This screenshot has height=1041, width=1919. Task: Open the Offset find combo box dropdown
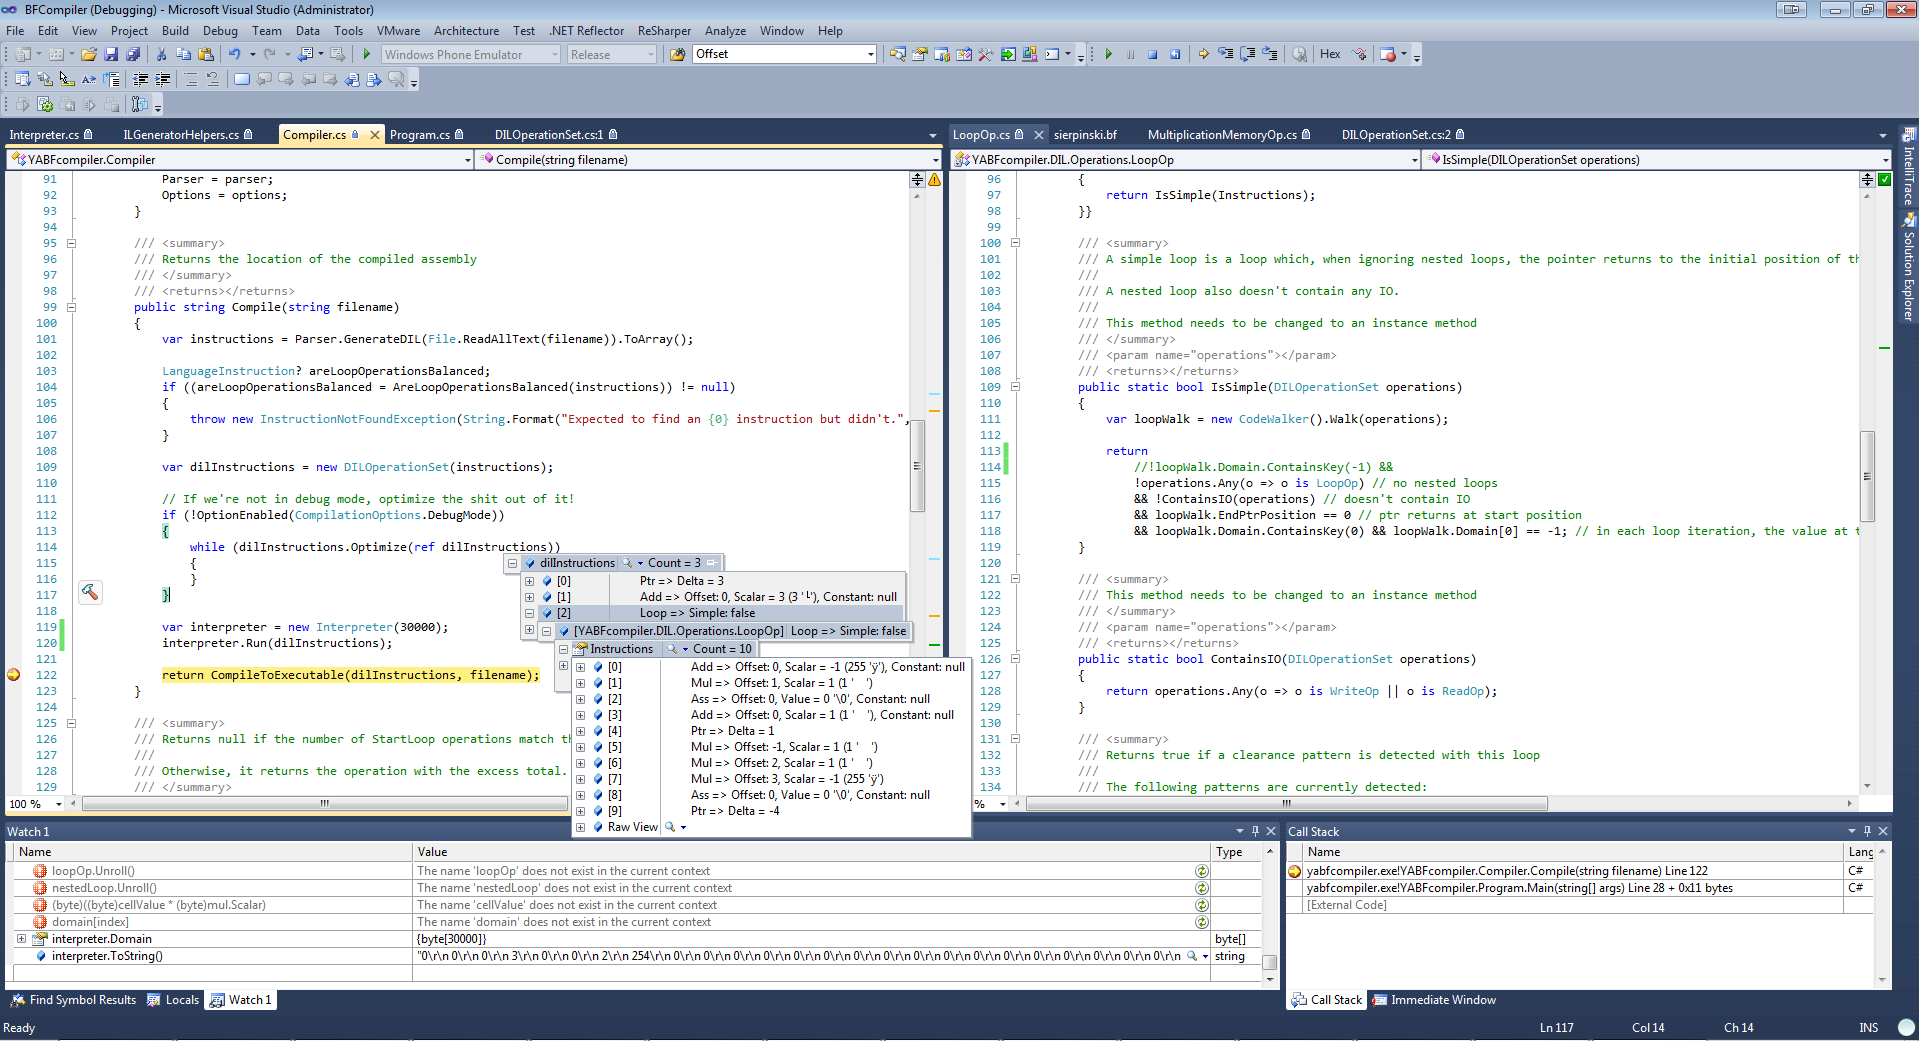click(870, 54)
